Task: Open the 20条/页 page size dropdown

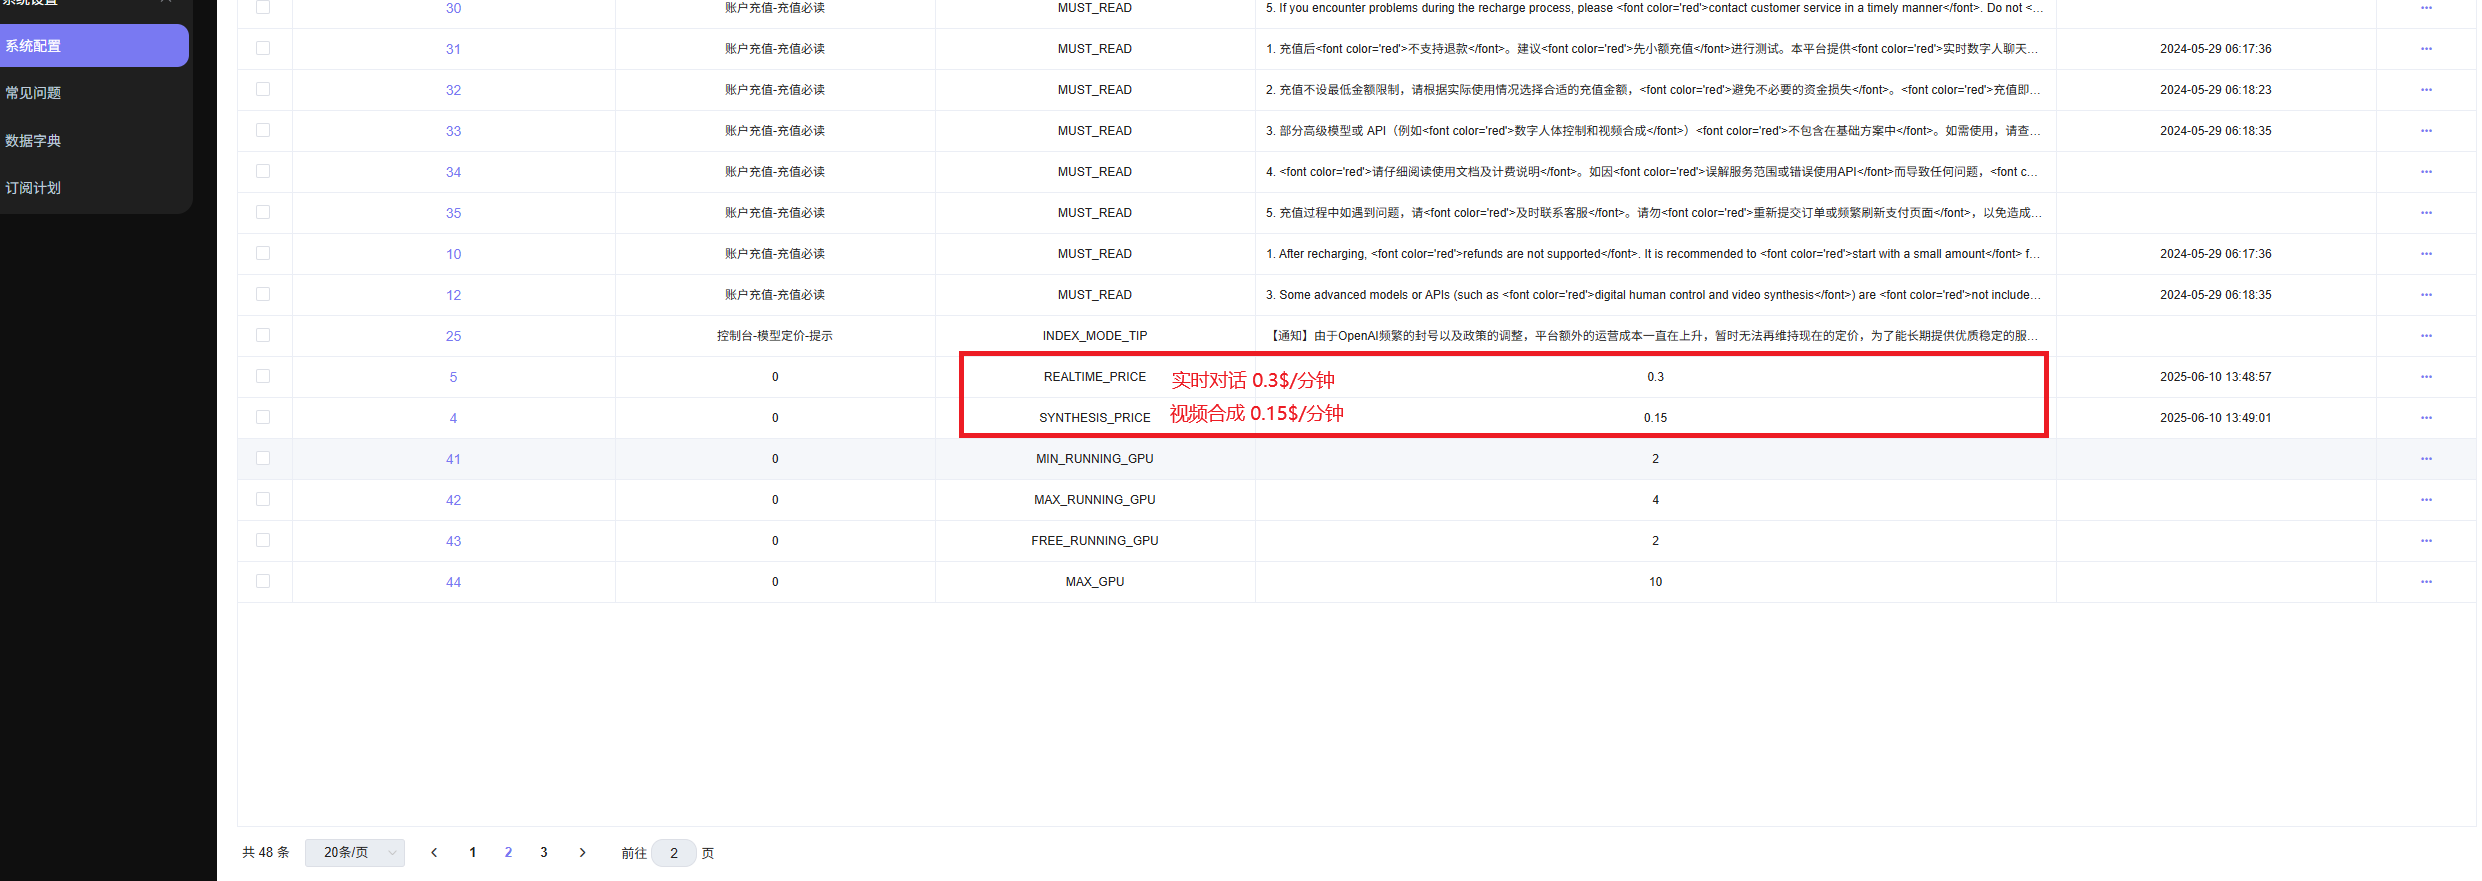Action: pyautogui.click(x=355, y=853)
